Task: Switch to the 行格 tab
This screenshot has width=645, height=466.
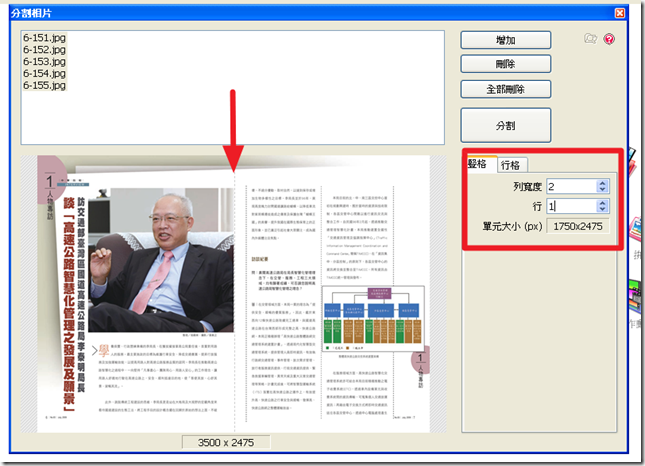Action: (510, 165)
